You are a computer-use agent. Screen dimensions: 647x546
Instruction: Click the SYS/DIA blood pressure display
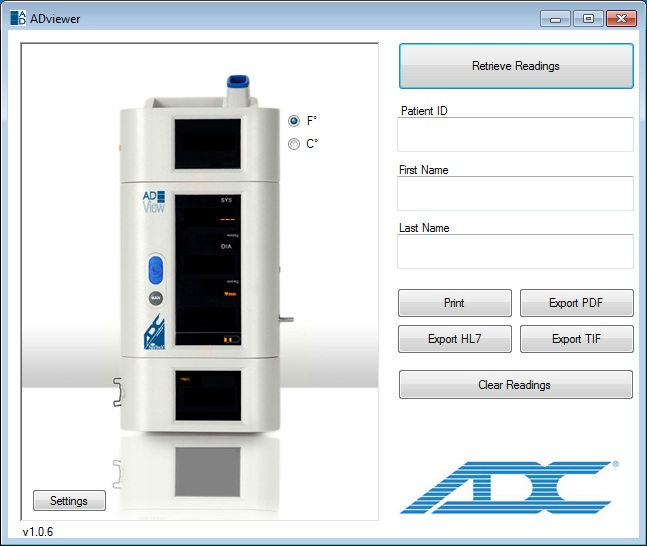[x=208, y=270]
